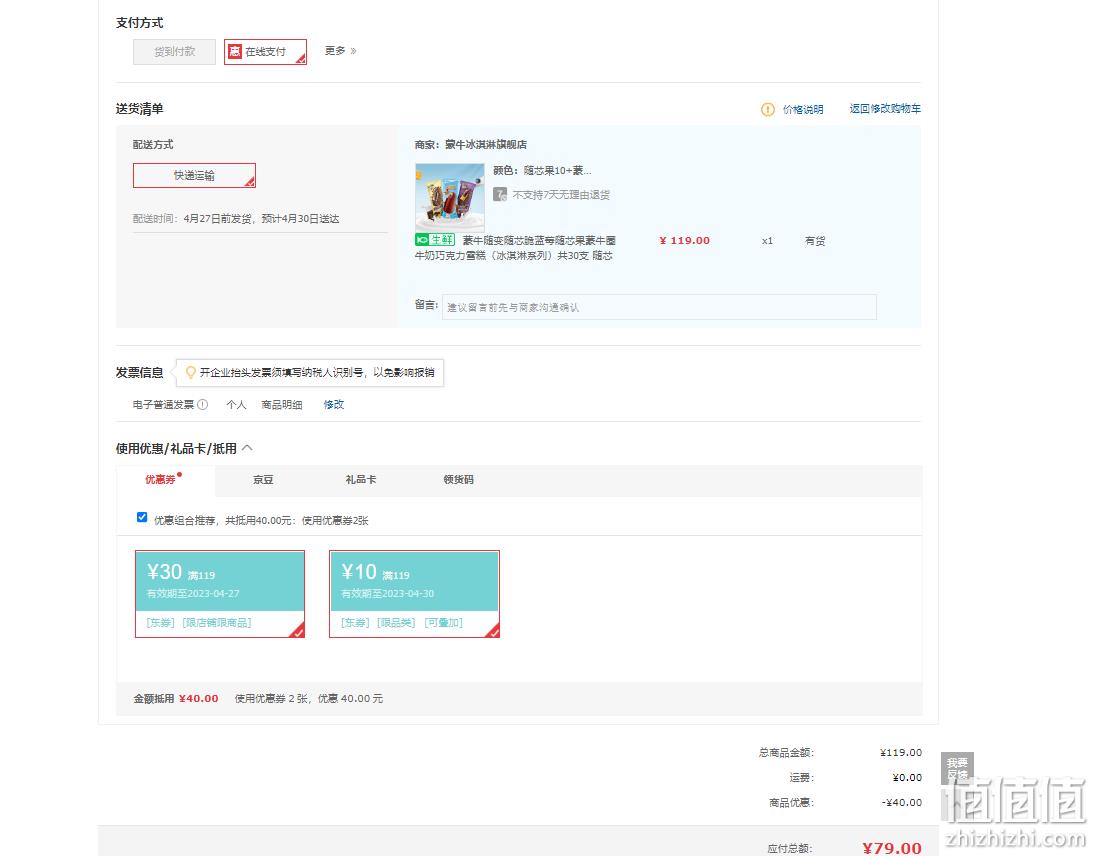The image size is (1095, 856).
Task: Deselect the ¥10 满119 coupon
Action: point(414,594)
